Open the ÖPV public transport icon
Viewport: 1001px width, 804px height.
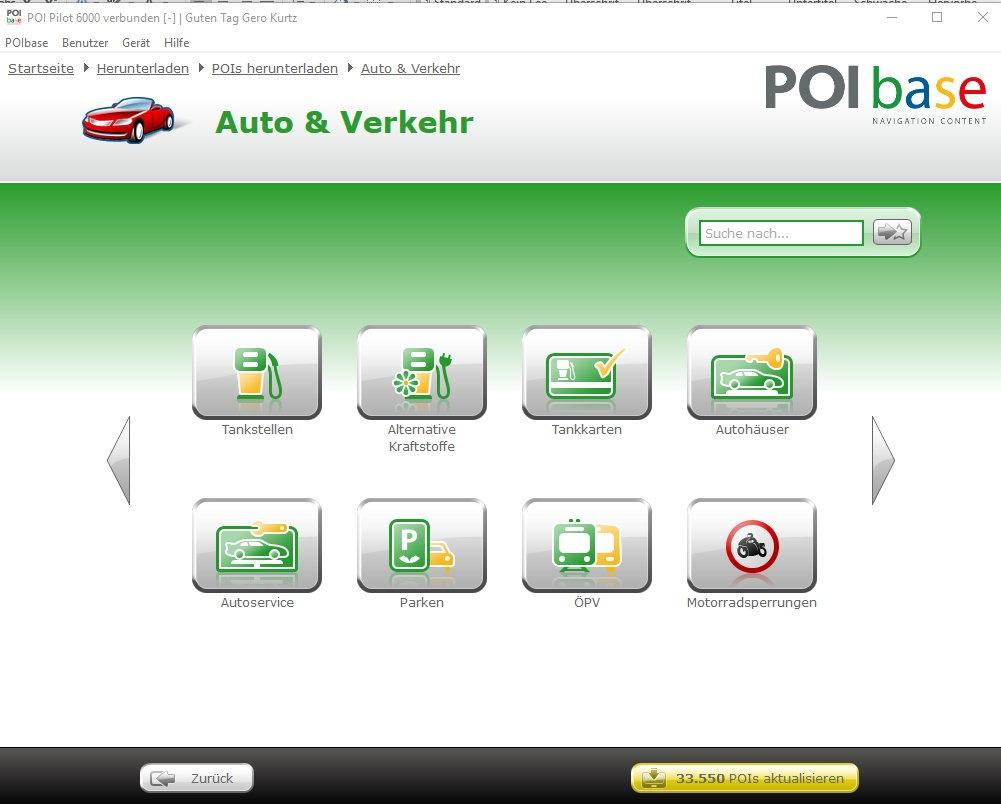[x=587, y=545]
